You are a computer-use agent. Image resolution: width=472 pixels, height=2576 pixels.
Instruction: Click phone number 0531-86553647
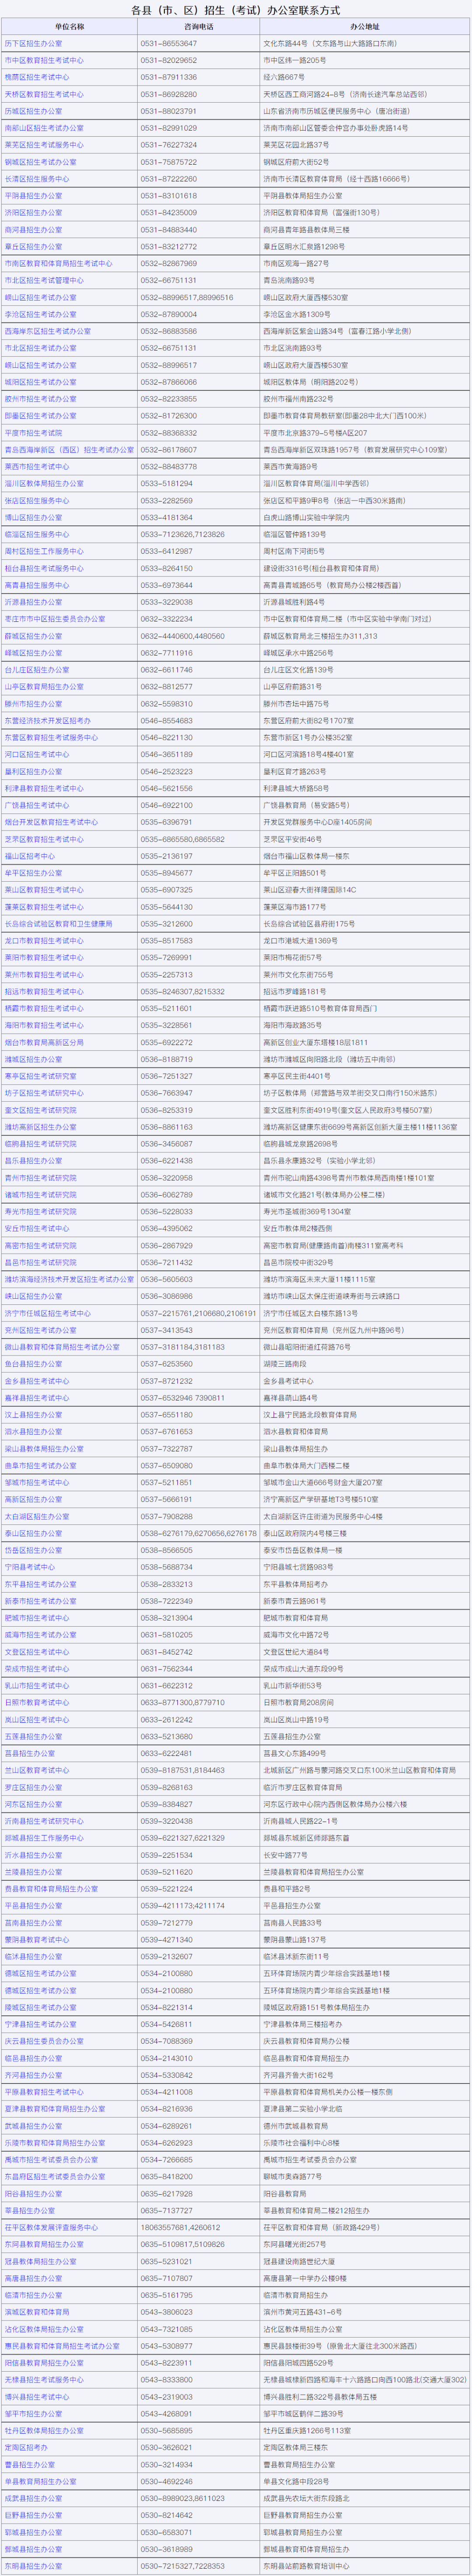coord(169,44)
